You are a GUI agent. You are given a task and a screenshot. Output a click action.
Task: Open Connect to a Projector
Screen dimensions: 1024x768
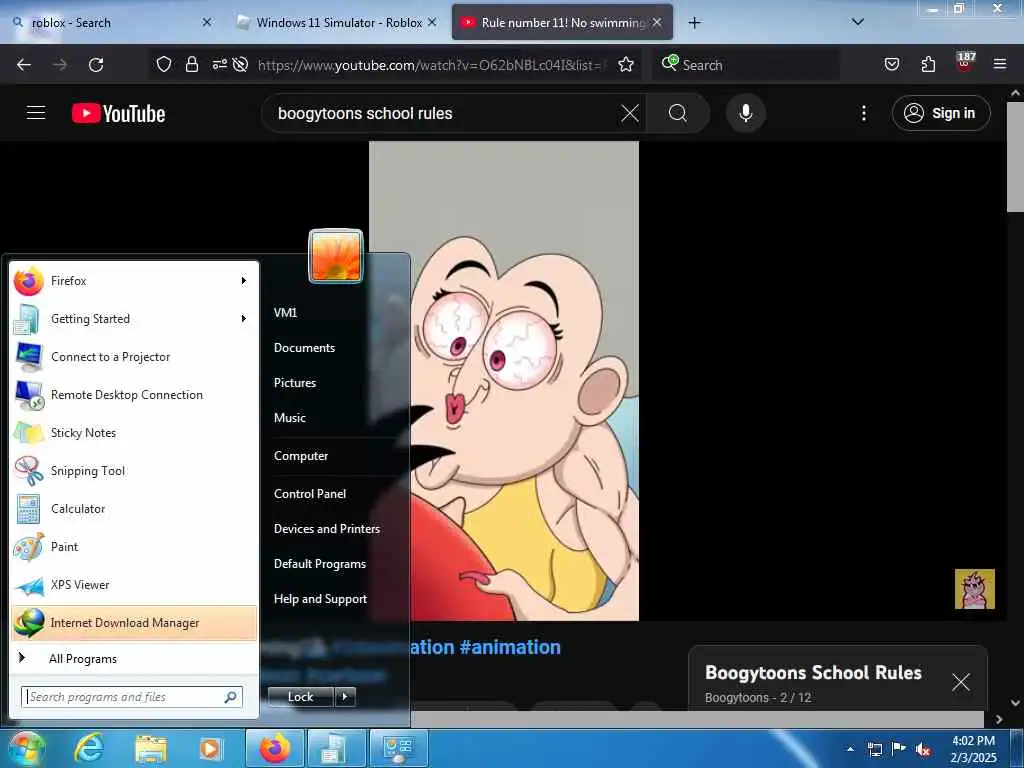click(134, 357)
